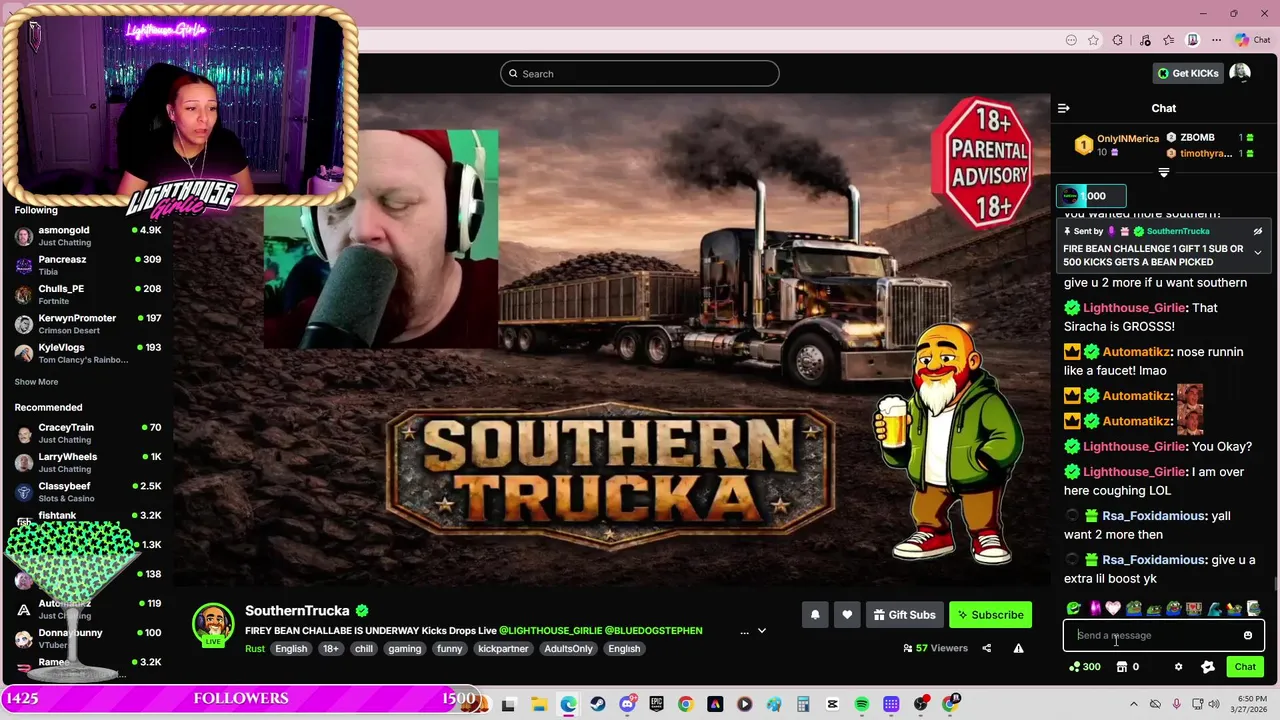The width and height of the screenshot is (1280, 720).
Task: Open CraceyTrain recommended channel
Action: (x=88, y=433)
